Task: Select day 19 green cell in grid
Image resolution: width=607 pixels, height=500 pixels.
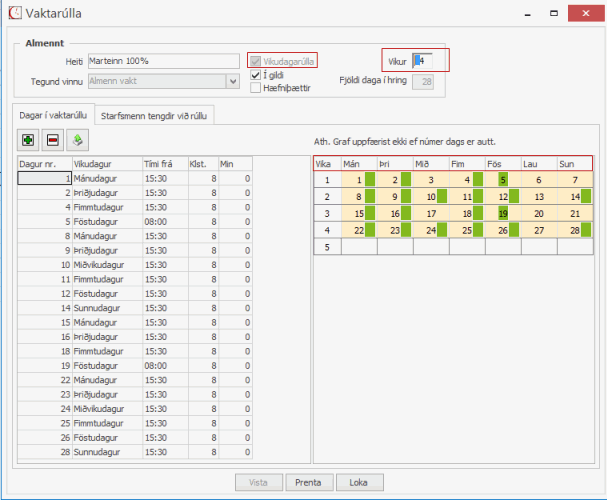Action: (x=503, y=214)
